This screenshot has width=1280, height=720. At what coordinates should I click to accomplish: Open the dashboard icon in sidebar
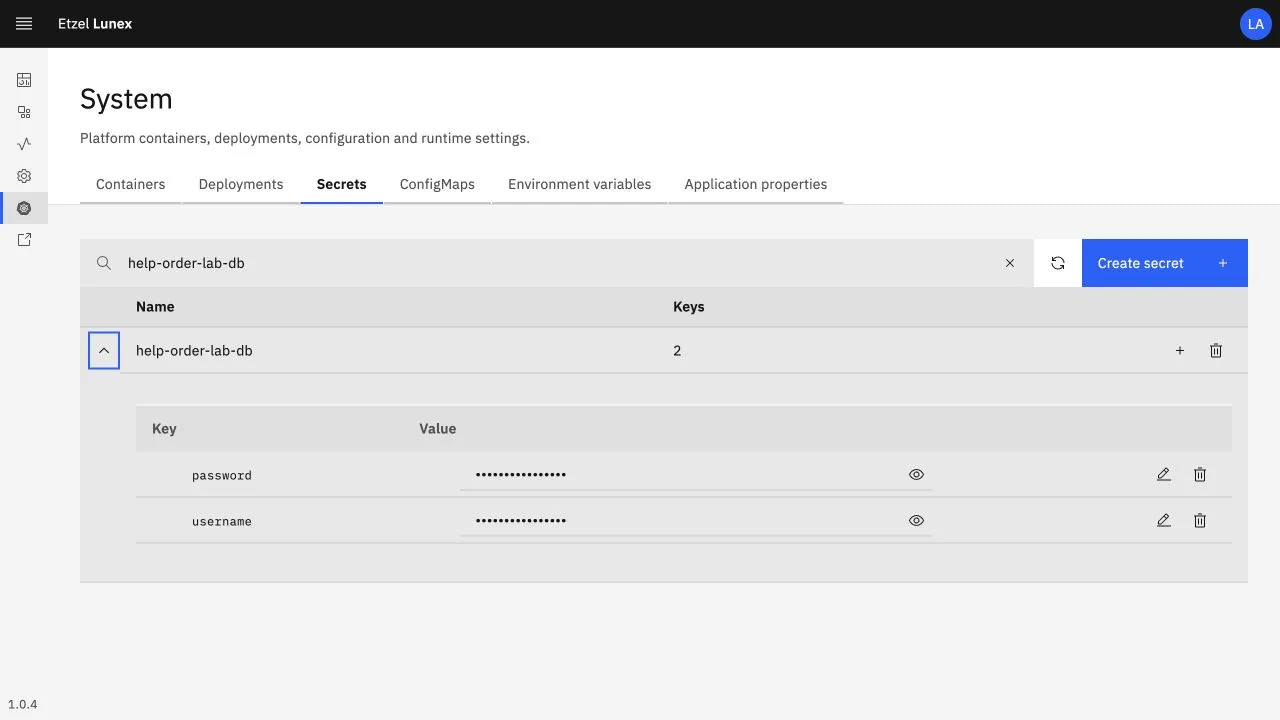pyautogui.click(x=24, y=80)
